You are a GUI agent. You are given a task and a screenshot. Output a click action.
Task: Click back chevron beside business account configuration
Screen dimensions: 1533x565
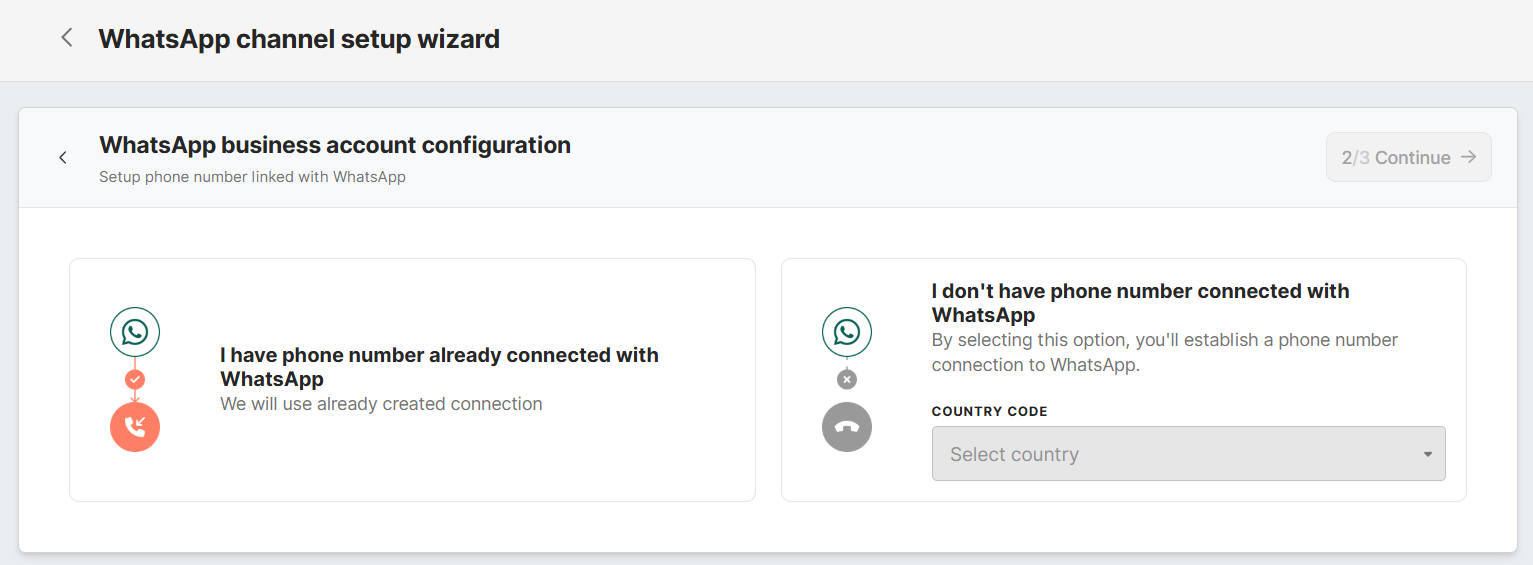coord(63,157)
